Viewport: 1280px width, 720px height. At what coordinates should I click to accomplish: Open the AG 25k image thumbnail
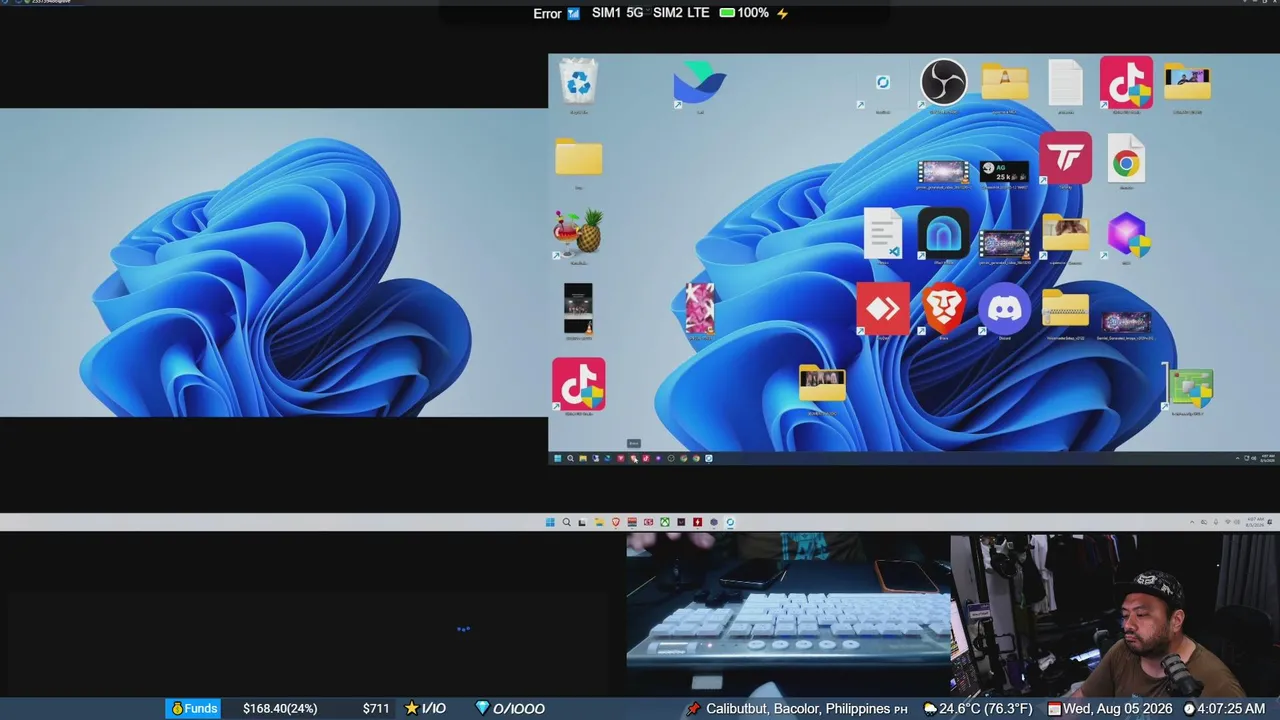coord(1004,172)
